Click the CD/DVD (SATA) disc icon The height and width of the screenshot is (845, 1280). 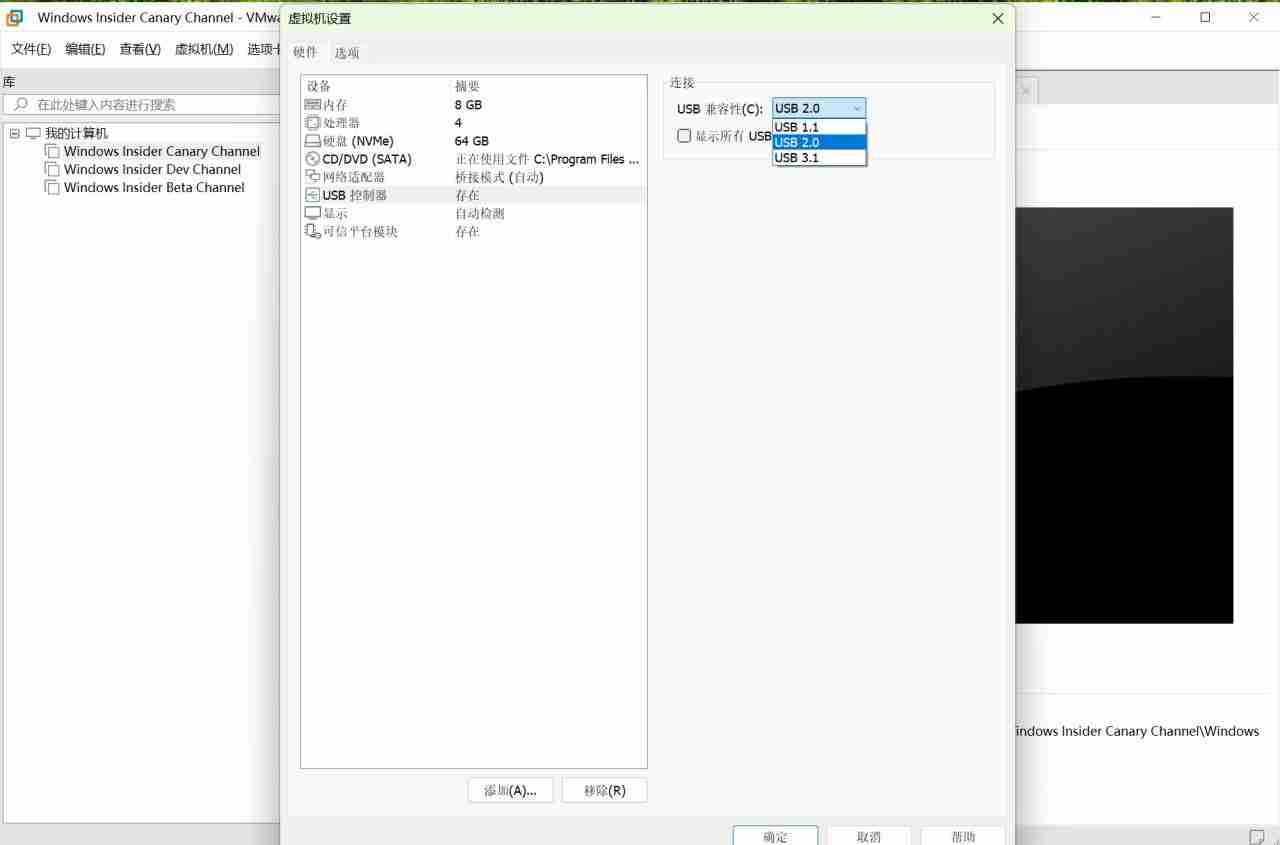click(x=311, y=158)
